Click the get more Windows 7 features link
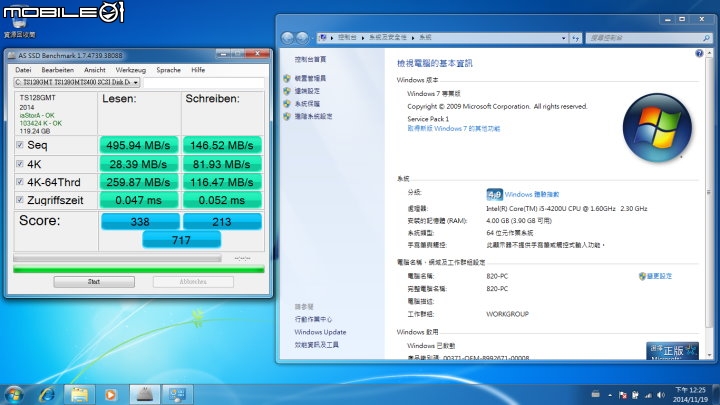This screenshot has width=720, height=405. [454, 129]
